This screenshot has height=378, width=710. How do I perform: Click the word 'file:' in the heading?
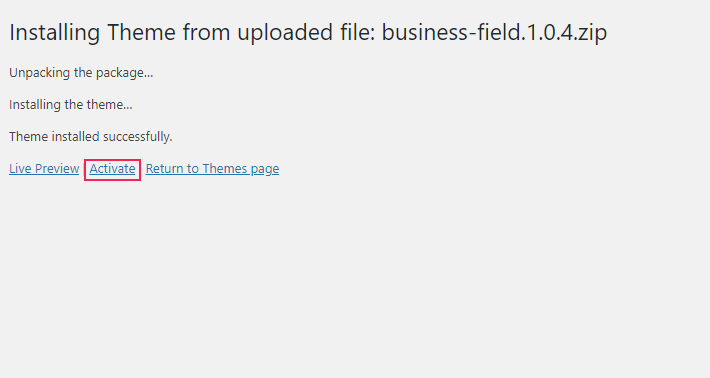358,33
